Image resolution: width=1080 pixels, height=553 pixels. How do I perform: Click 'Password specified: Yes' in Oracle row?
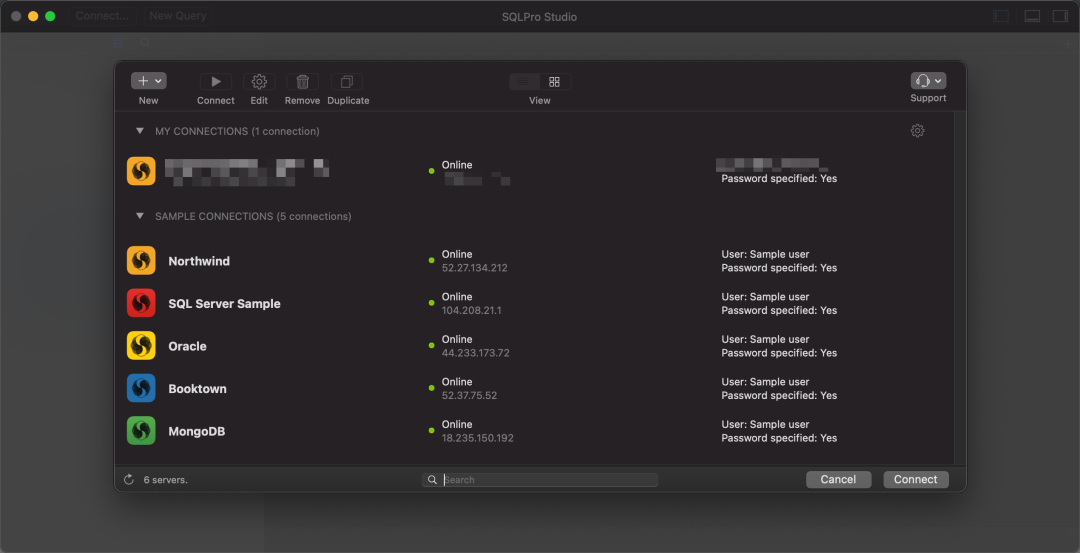point(779,353)
